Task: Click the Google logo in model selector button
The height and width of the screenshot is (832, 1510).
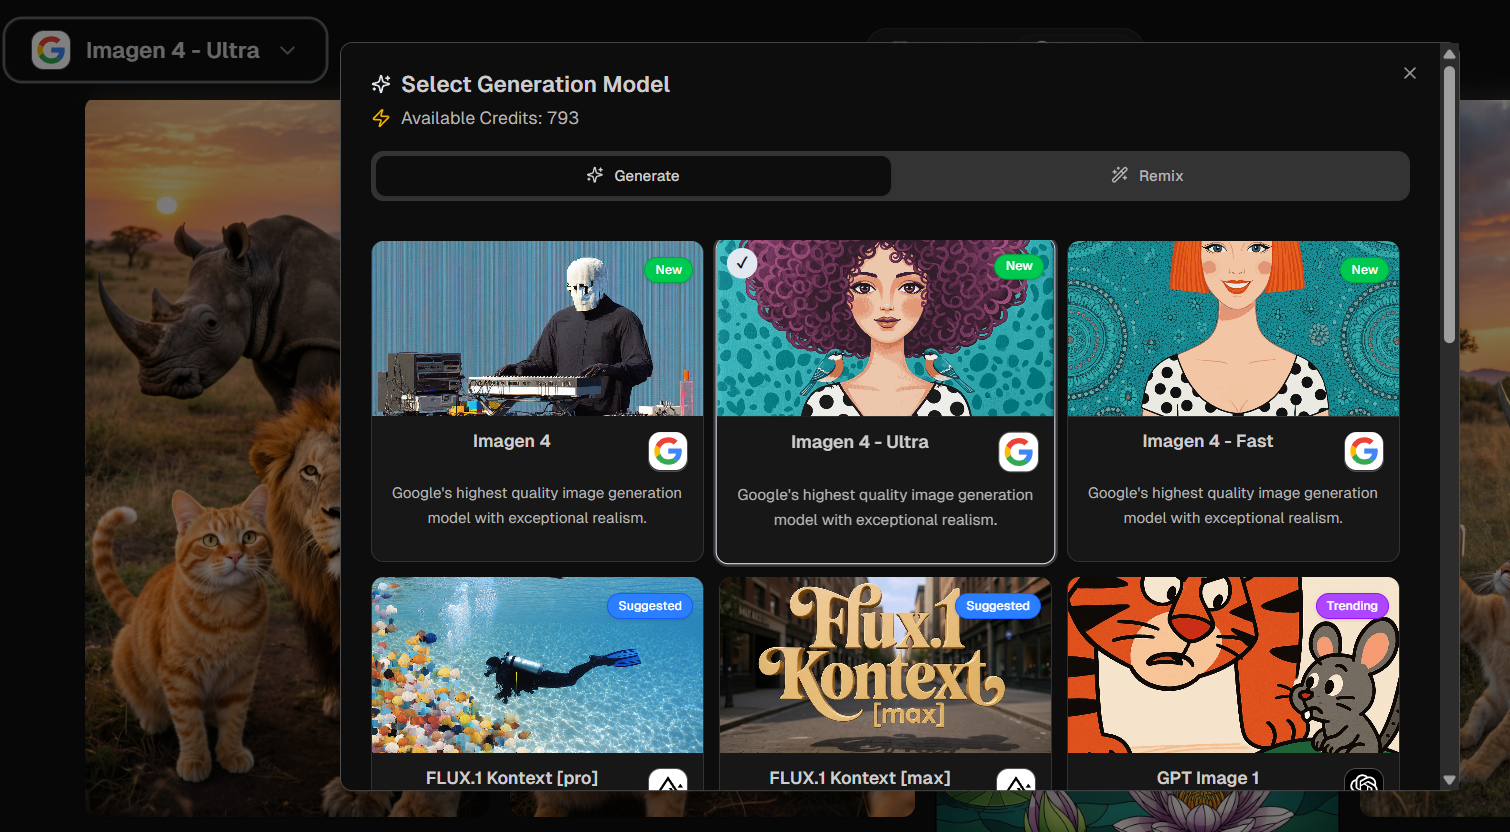Action: [x=51, y=50]
